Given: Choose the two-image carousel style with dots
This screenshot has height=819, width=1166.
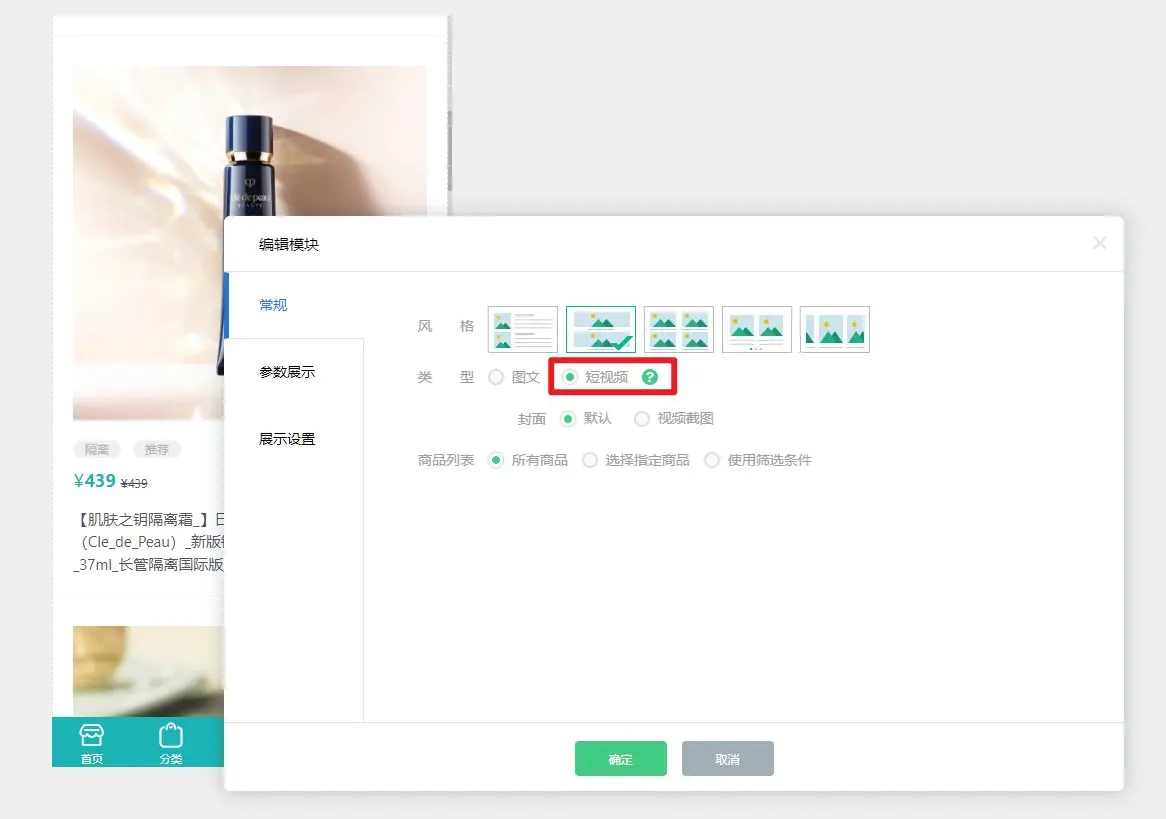Looking at the screenshot, I should click(x=756, y=330).
